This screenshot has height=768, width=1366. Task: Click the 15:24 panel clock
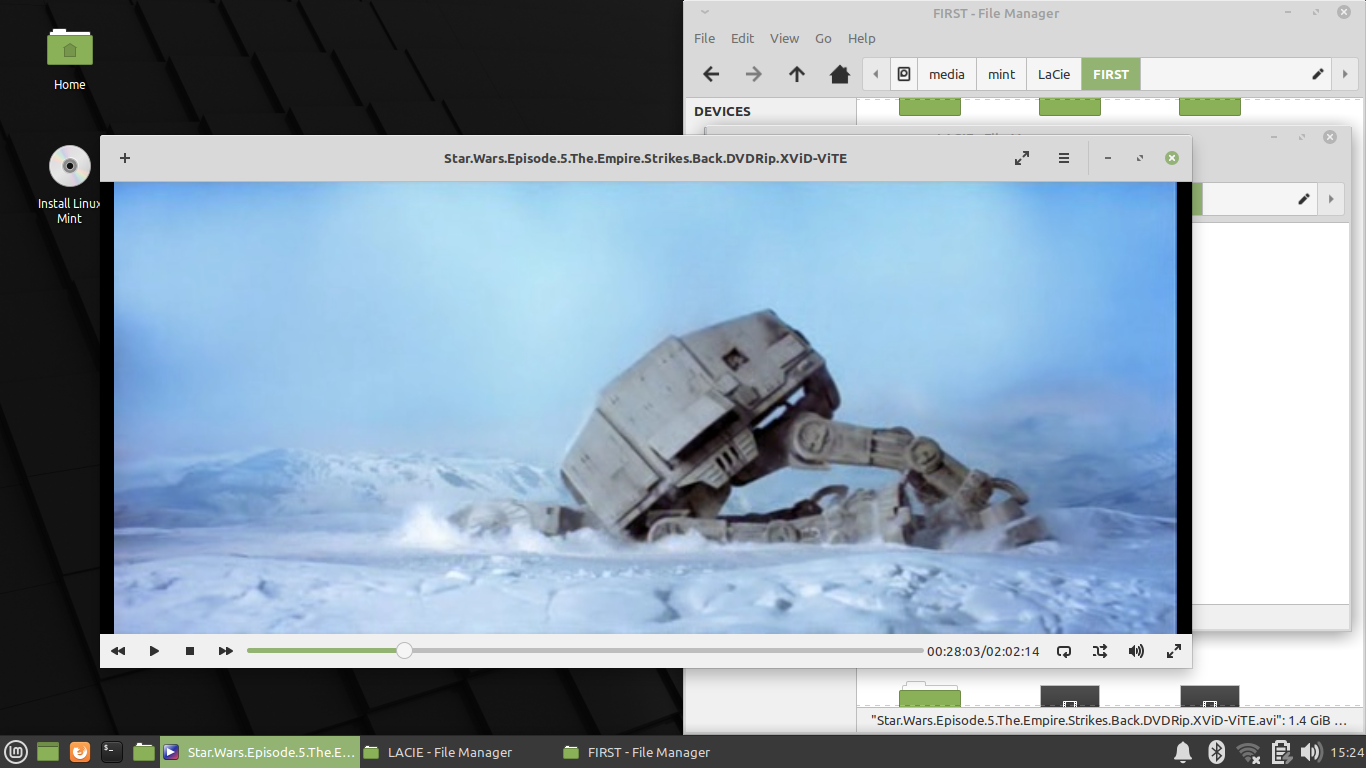tap(1347, 752)
